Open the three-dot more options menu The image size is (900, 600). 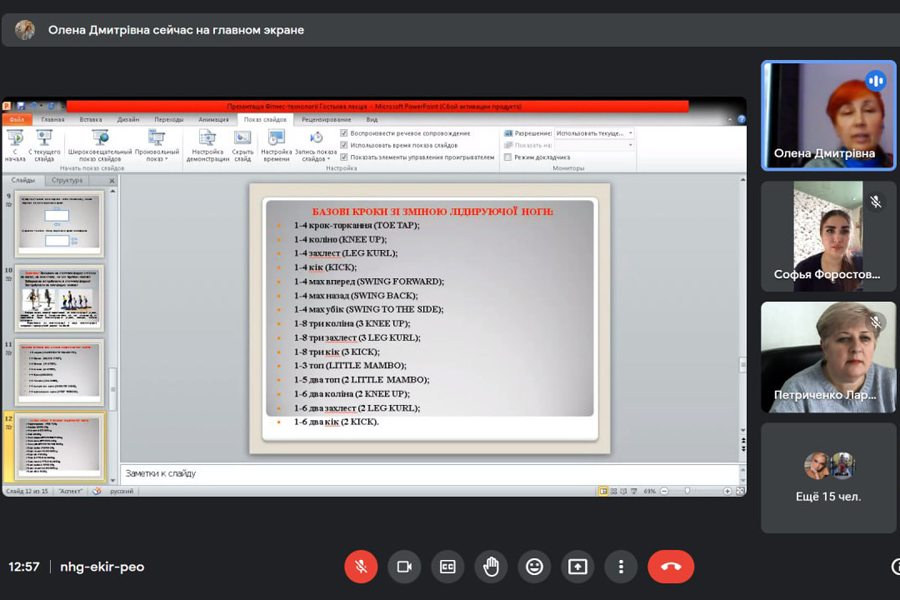pyautogui.click(x=621, y=567)
